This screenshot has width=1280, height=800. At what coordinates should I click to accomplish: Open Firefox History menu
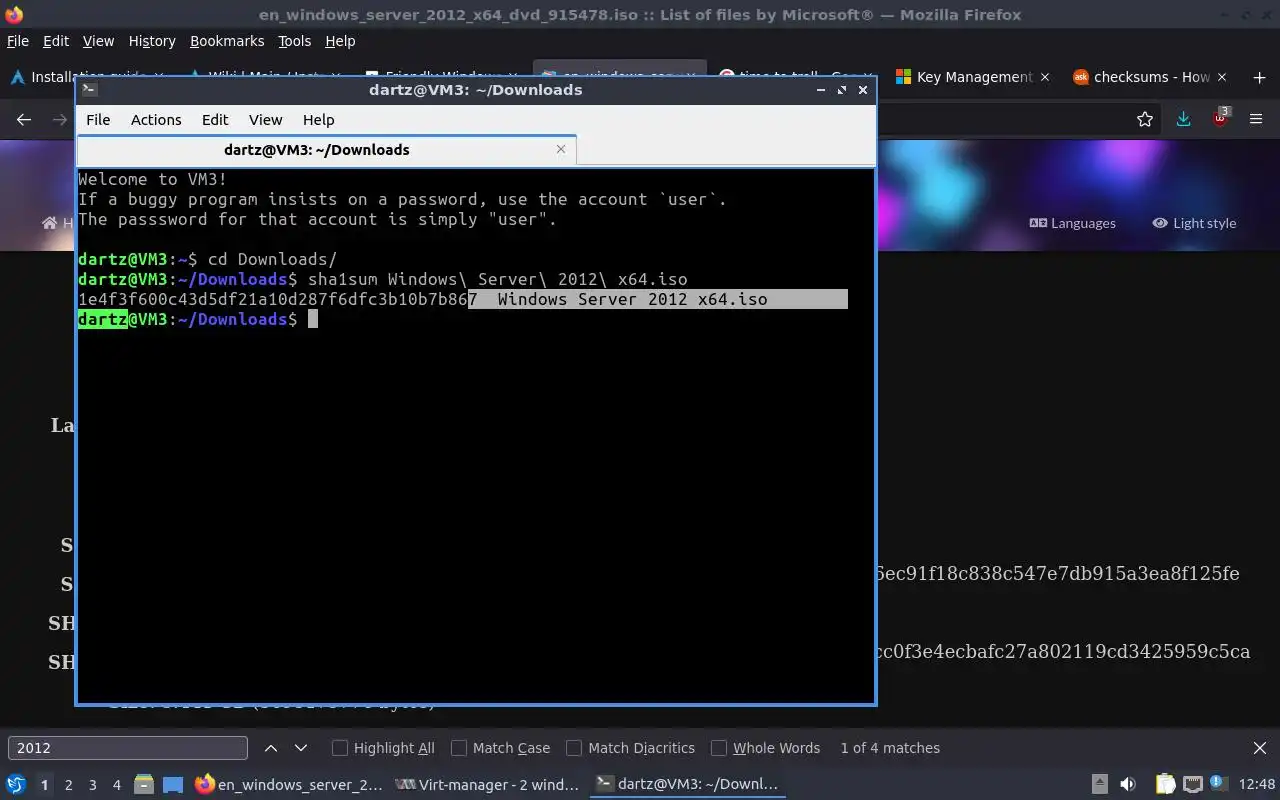coord(152,41)
